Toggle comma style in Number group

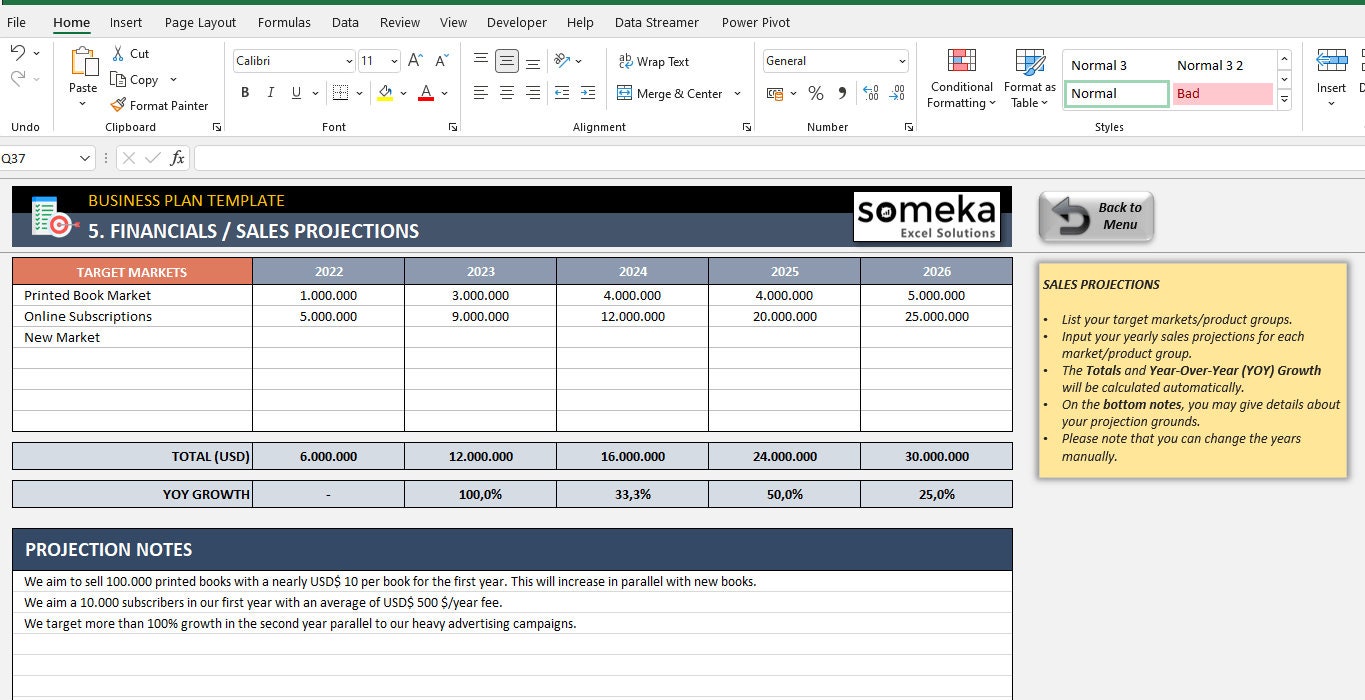point(841,93)
